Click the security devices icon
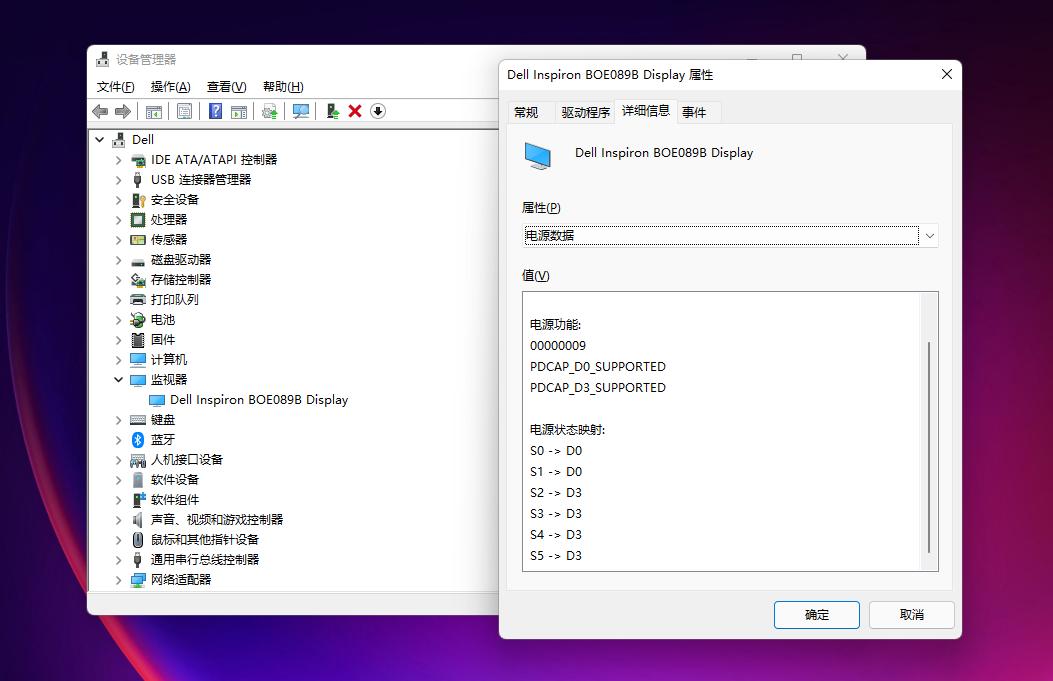 tap(138, 200)
